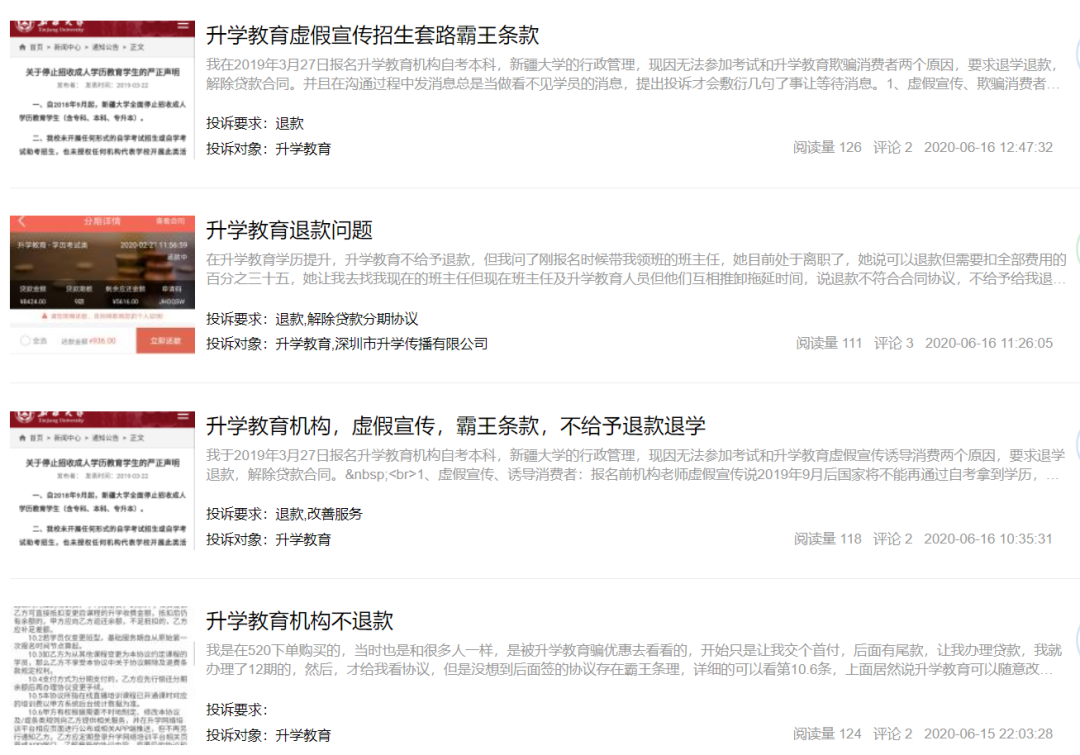This screenshot has height=755, width=1080.
Task: Click 阅读量 118 count
Action: coord(827,539)
